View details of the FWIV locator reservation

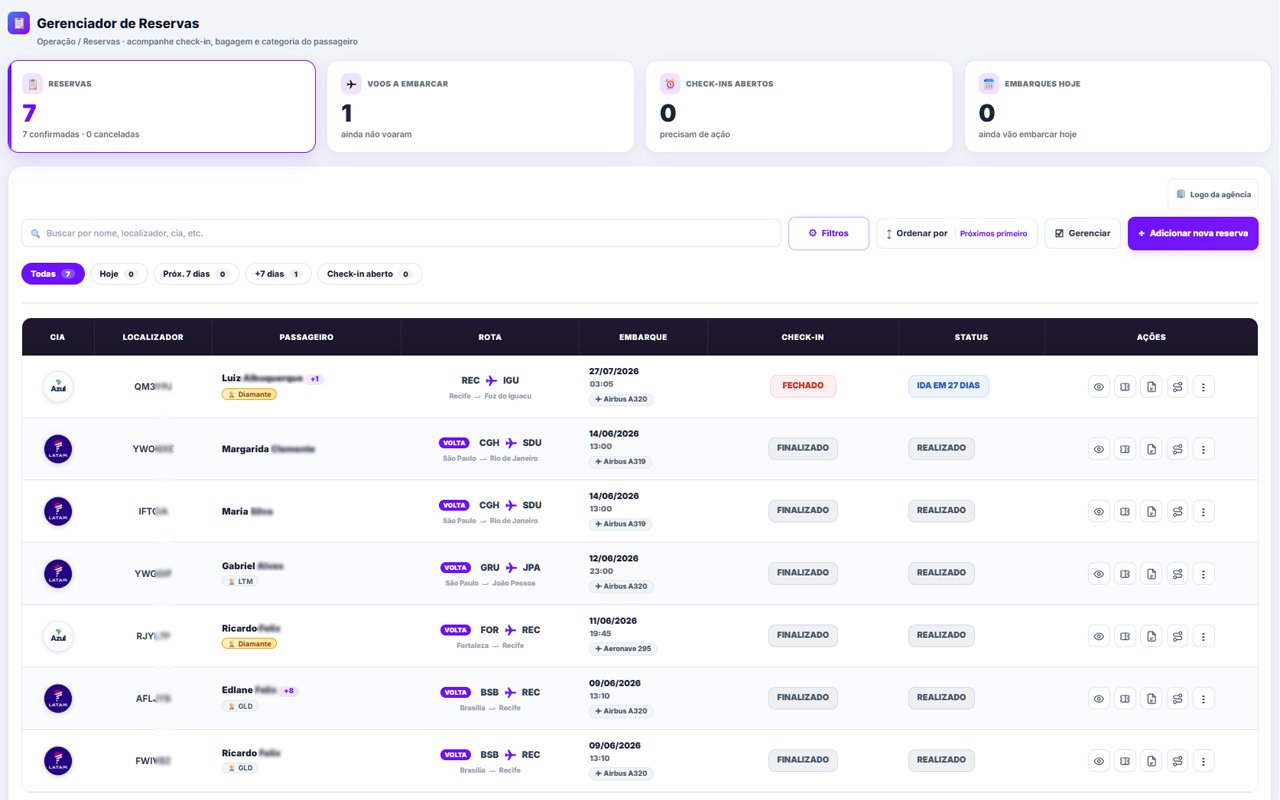pos(1099,761)
